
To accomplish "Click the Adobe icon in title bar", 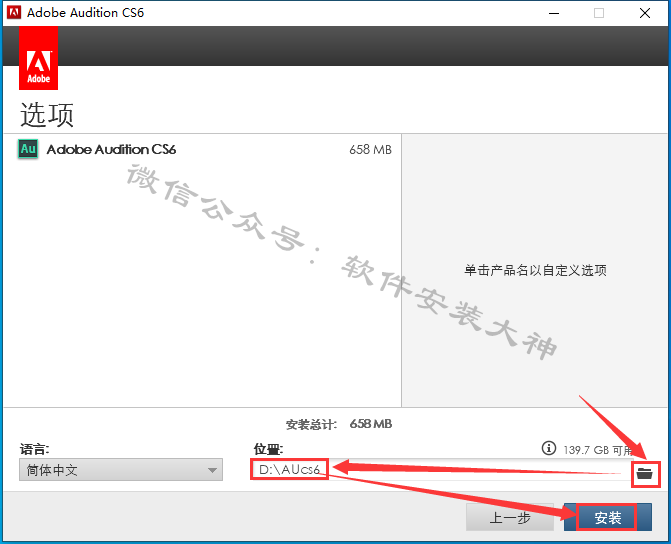I will coord(14,12).
